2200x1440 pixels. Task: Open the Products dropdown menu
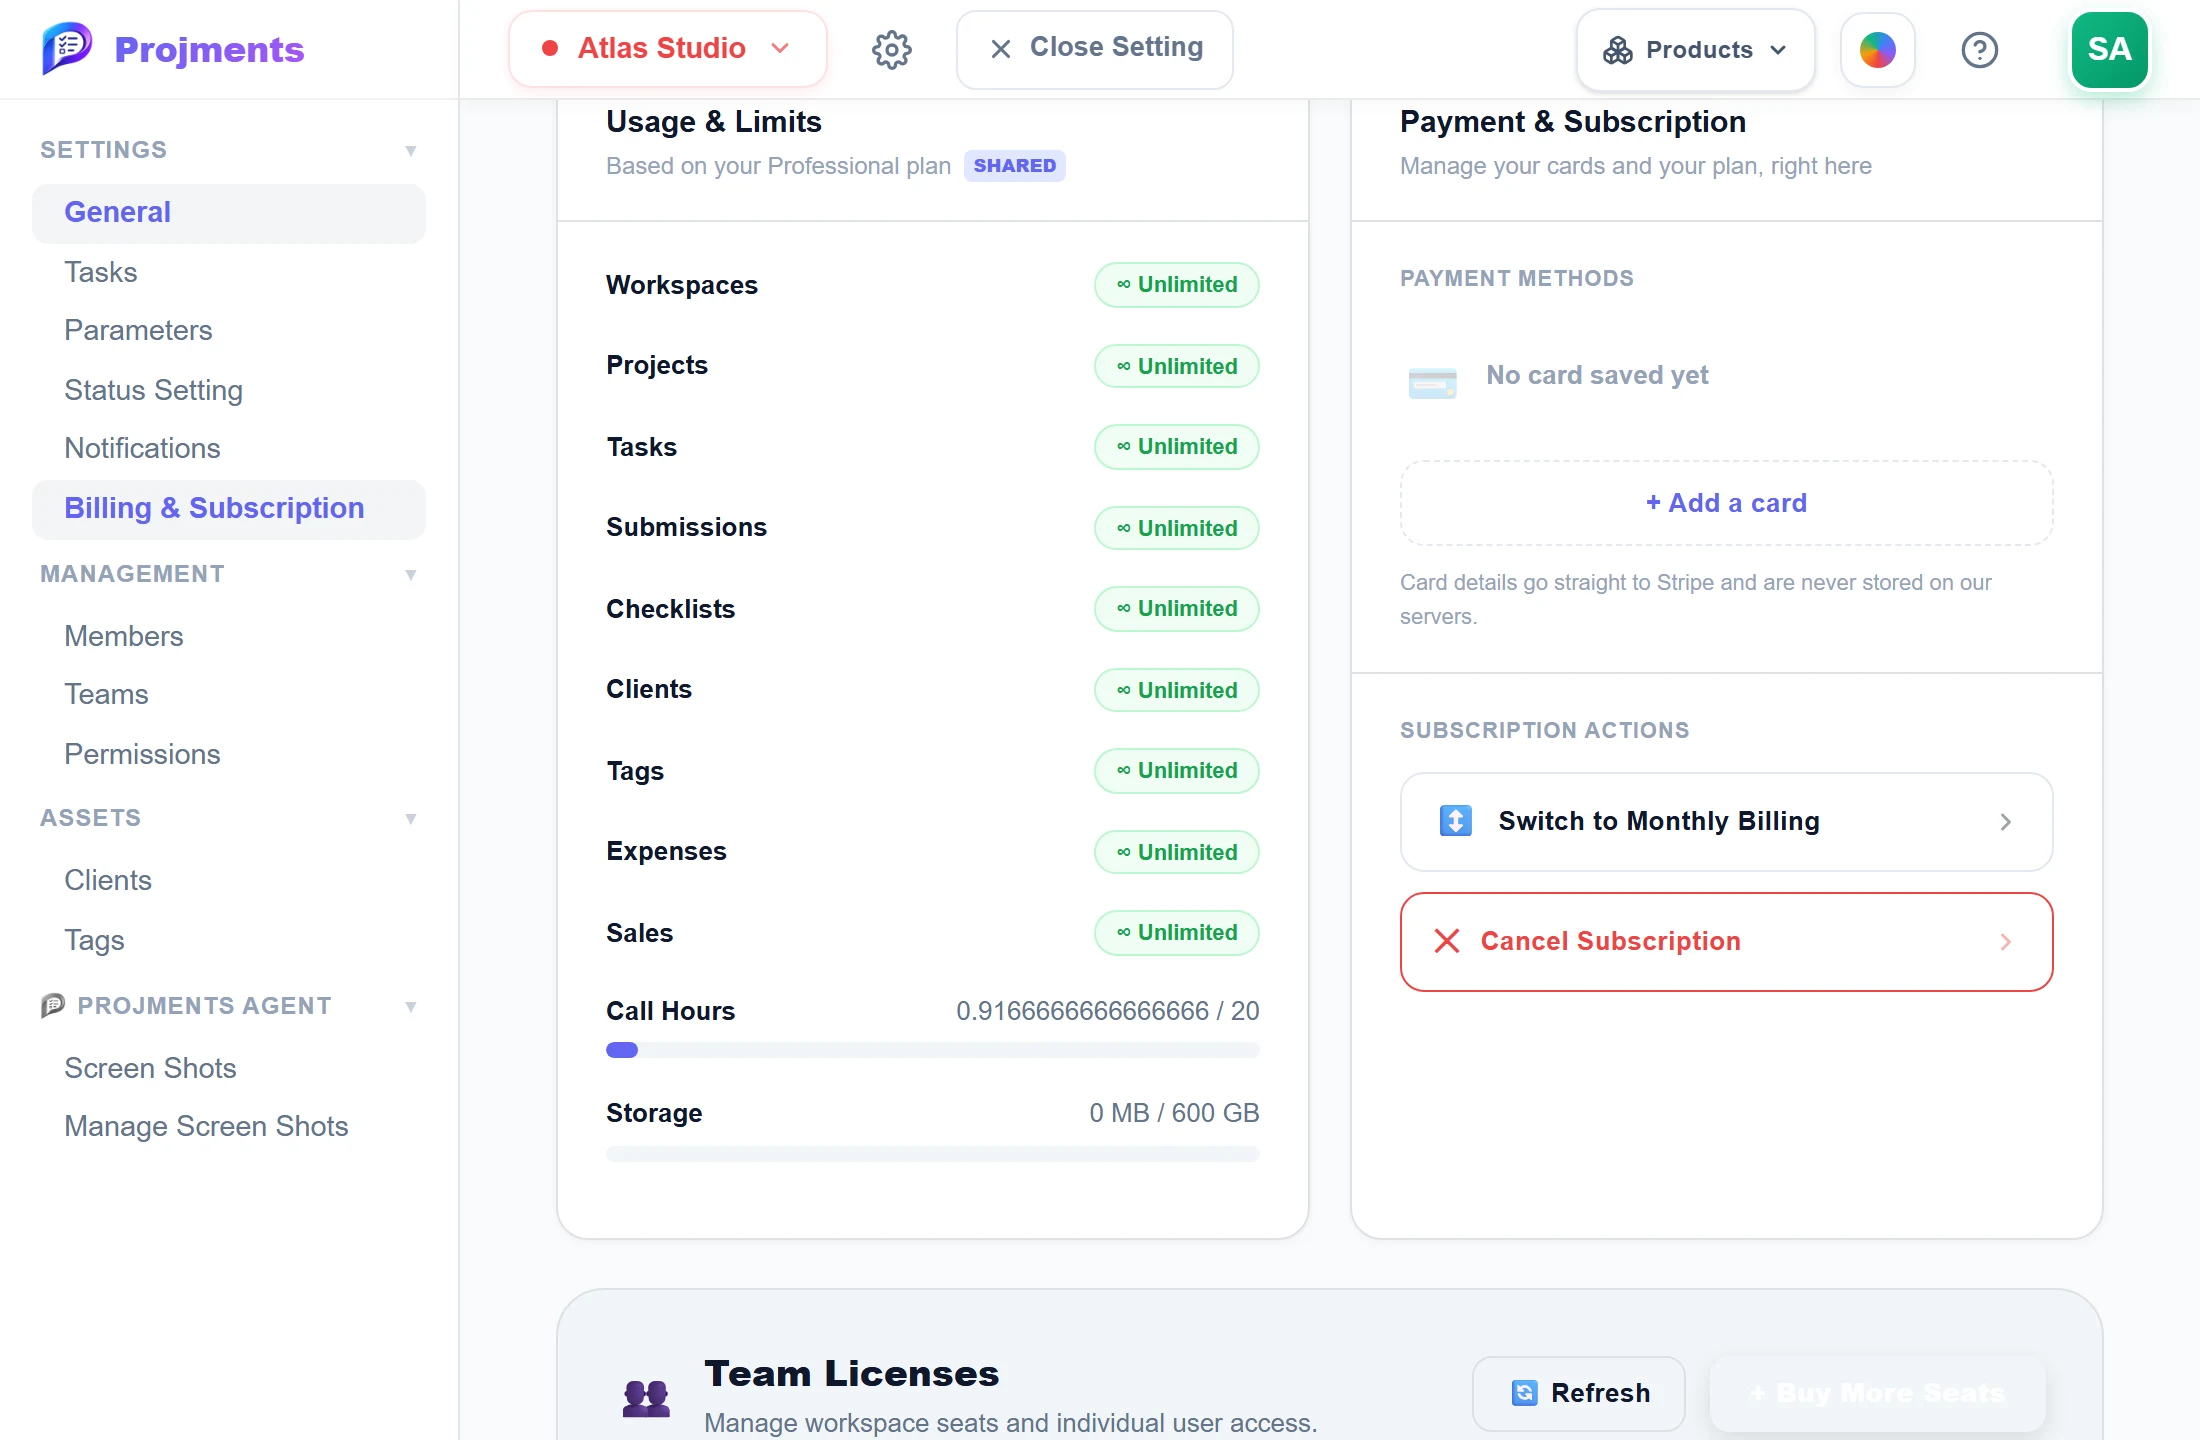click(x=1695, y=50)
